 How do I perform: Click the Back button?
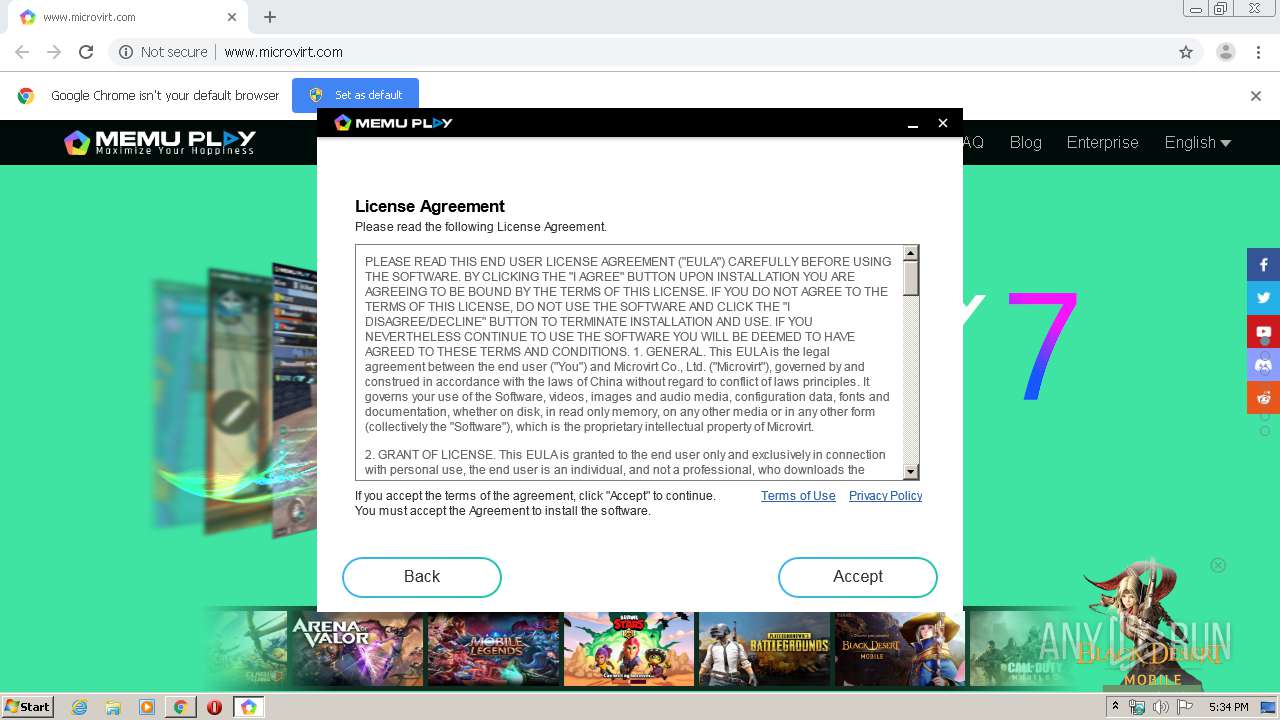[421, 577]
